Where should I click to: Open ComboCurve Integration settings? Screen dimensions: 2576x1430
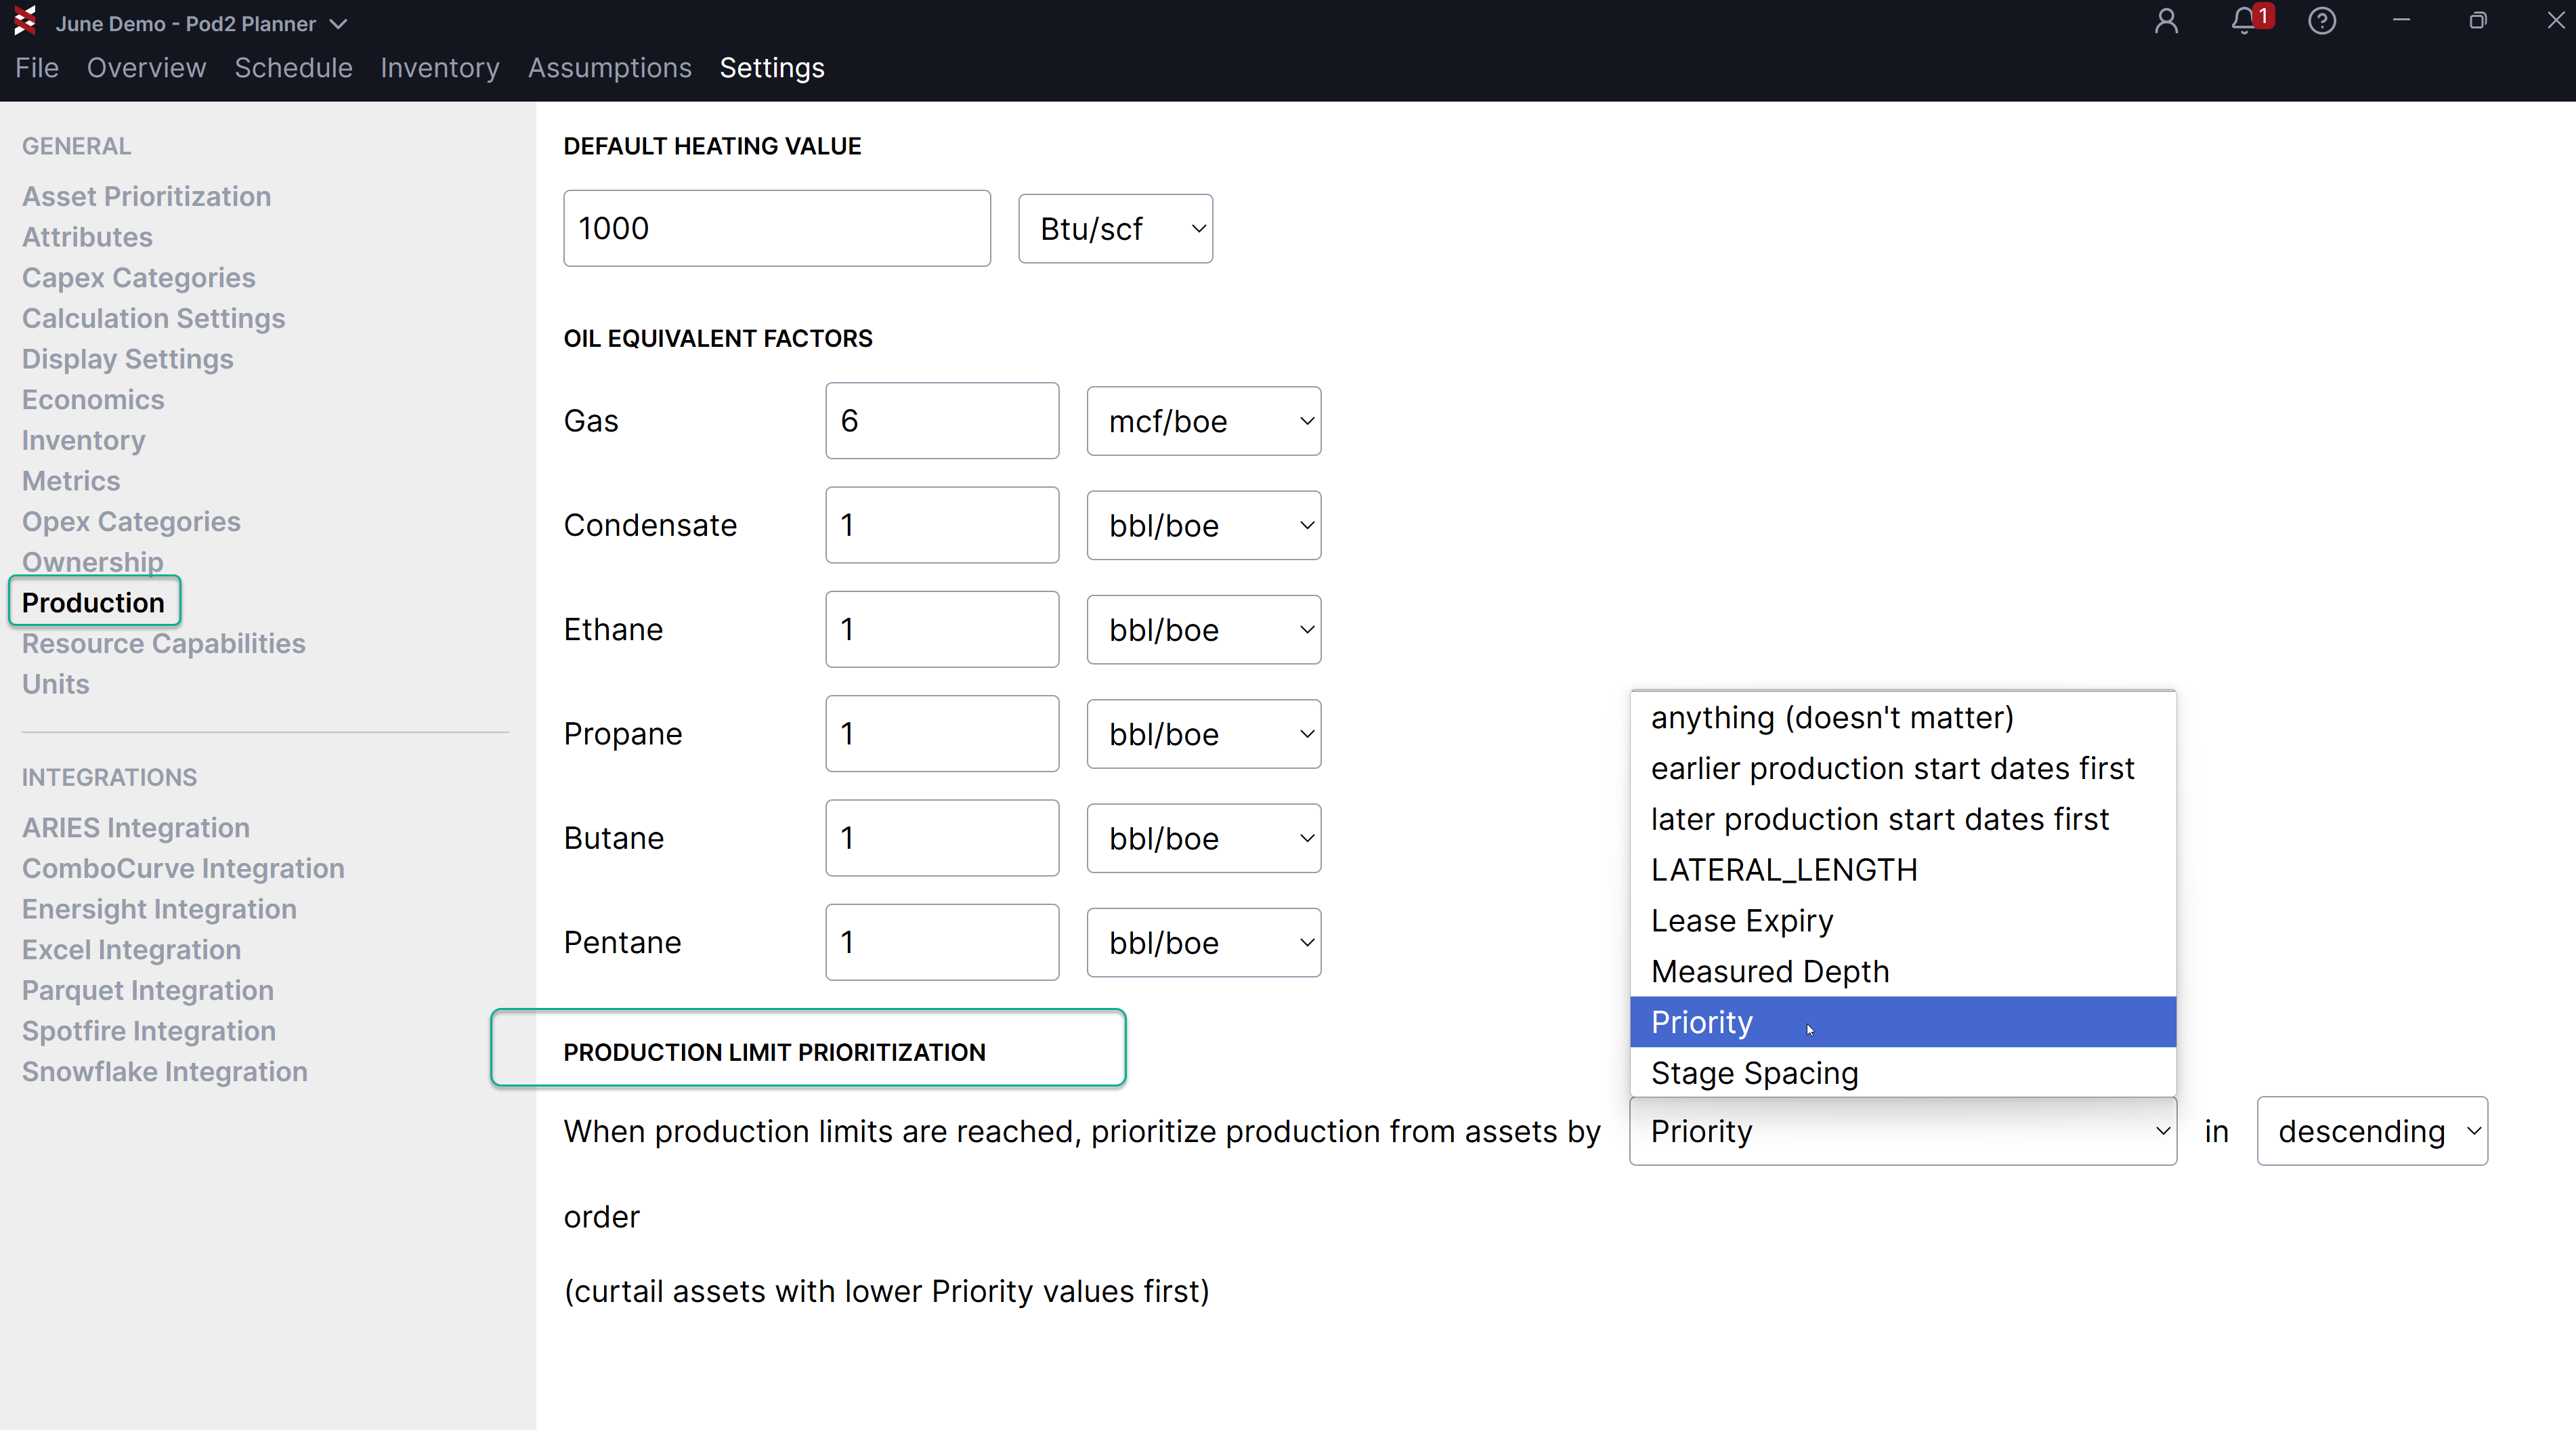pyautogui.click(x=183, y=868)
